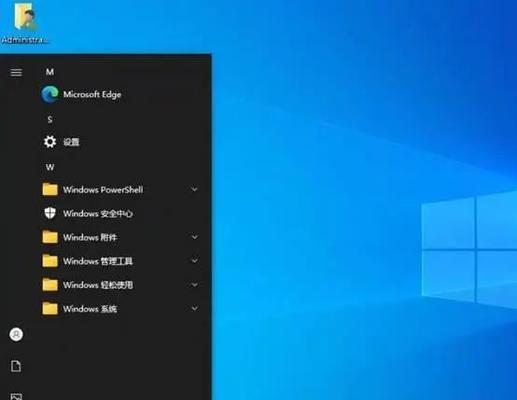Expand Windows 管理工具 chevron

click(x=194, y=261)
